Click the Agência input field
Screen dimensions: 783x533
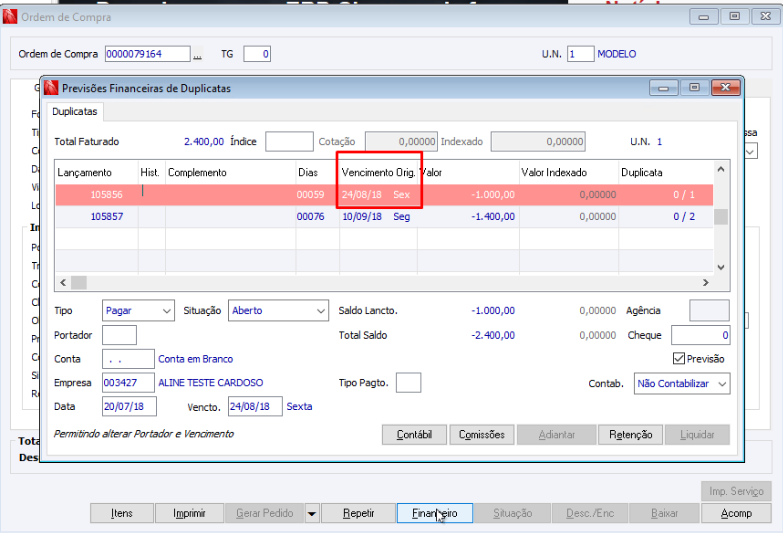tap(709, 310)
